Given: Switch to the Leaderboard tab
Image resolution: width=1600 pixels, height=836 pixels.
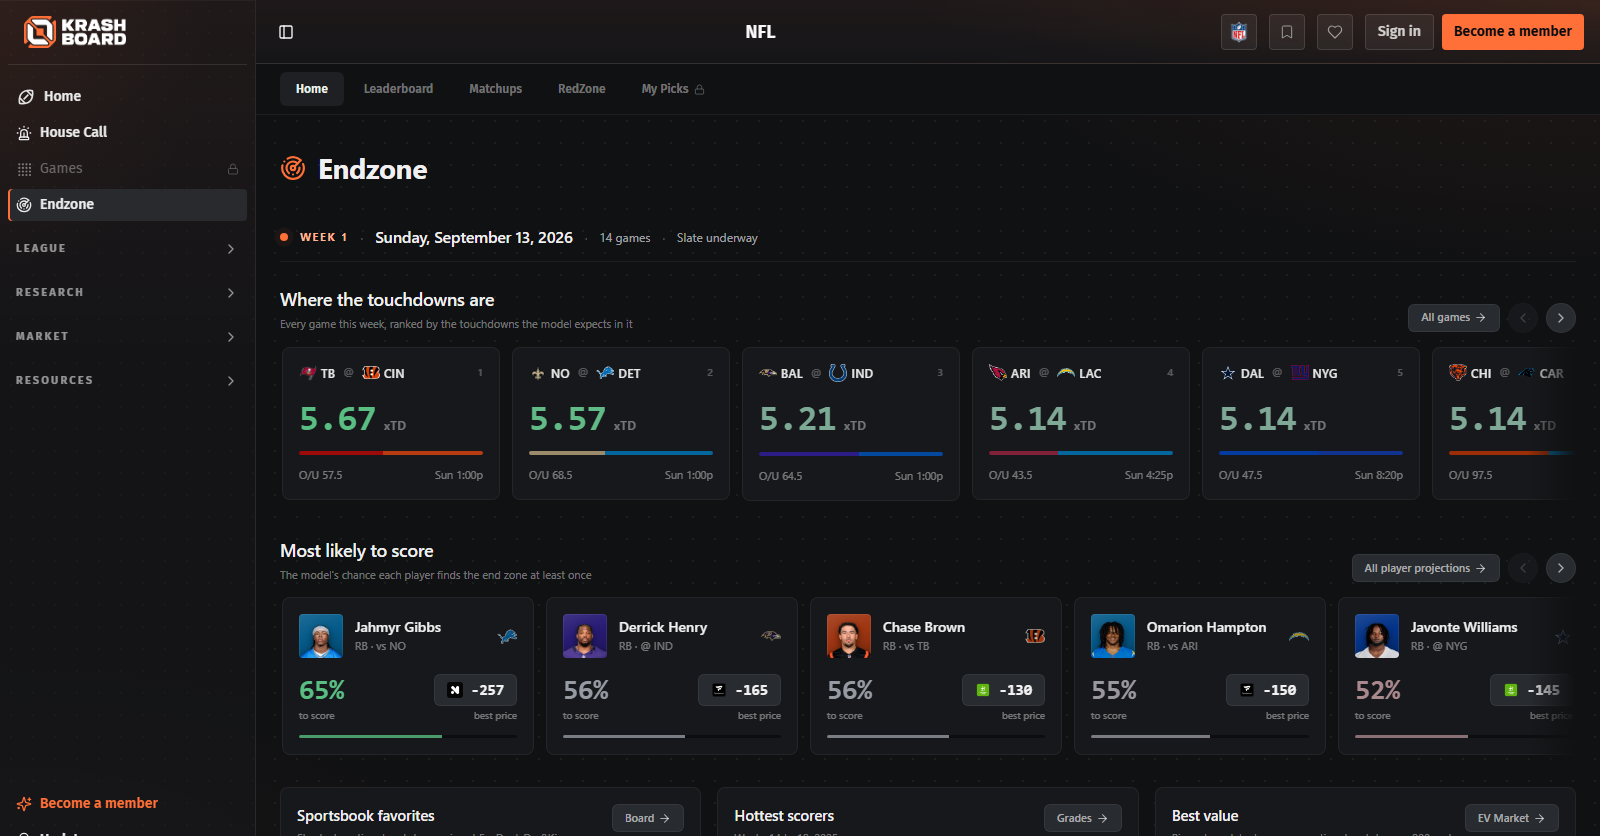Looking at the screenshot, I should pos(398,89).
